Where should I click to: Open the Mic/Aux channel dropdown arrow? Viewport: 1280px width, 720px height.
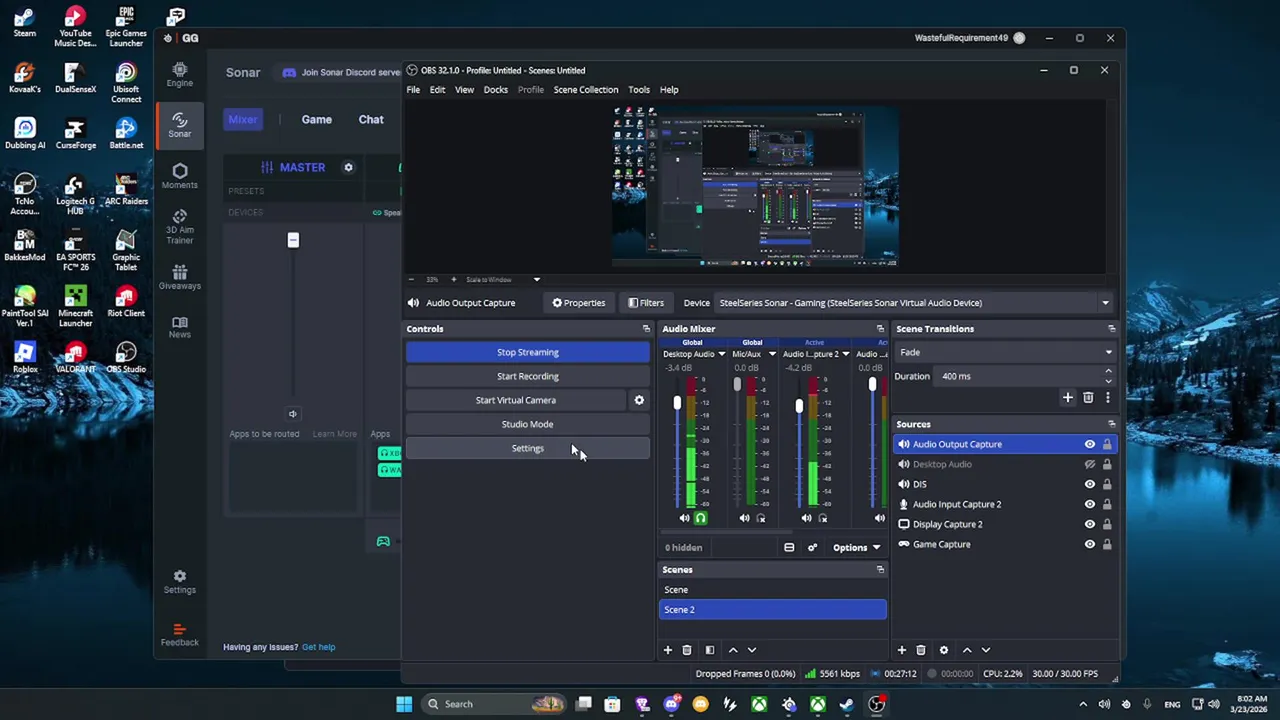[771, 354]
